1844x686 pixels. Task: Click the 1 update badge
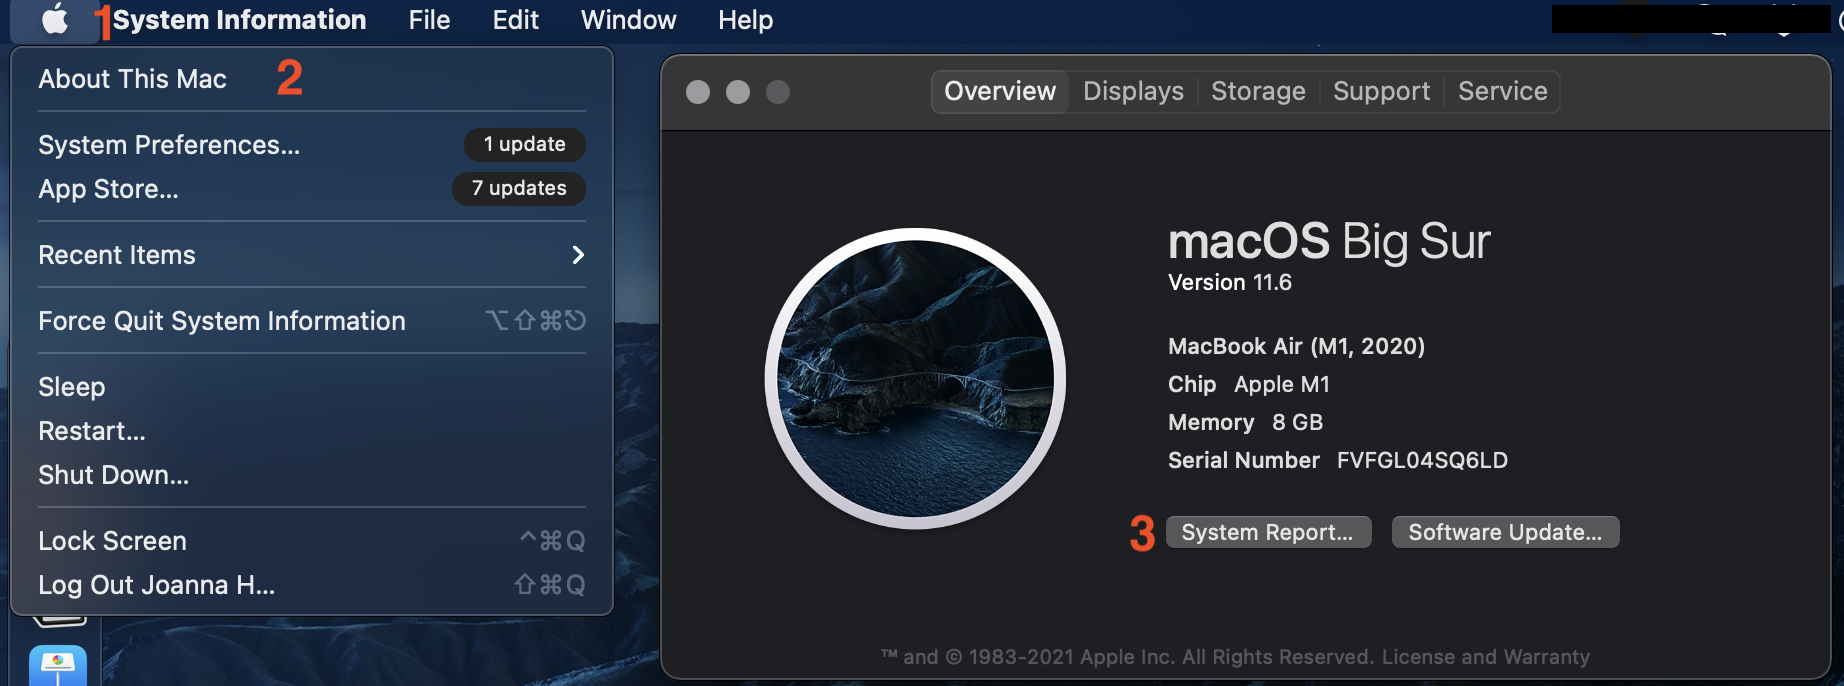coord(524,145)
